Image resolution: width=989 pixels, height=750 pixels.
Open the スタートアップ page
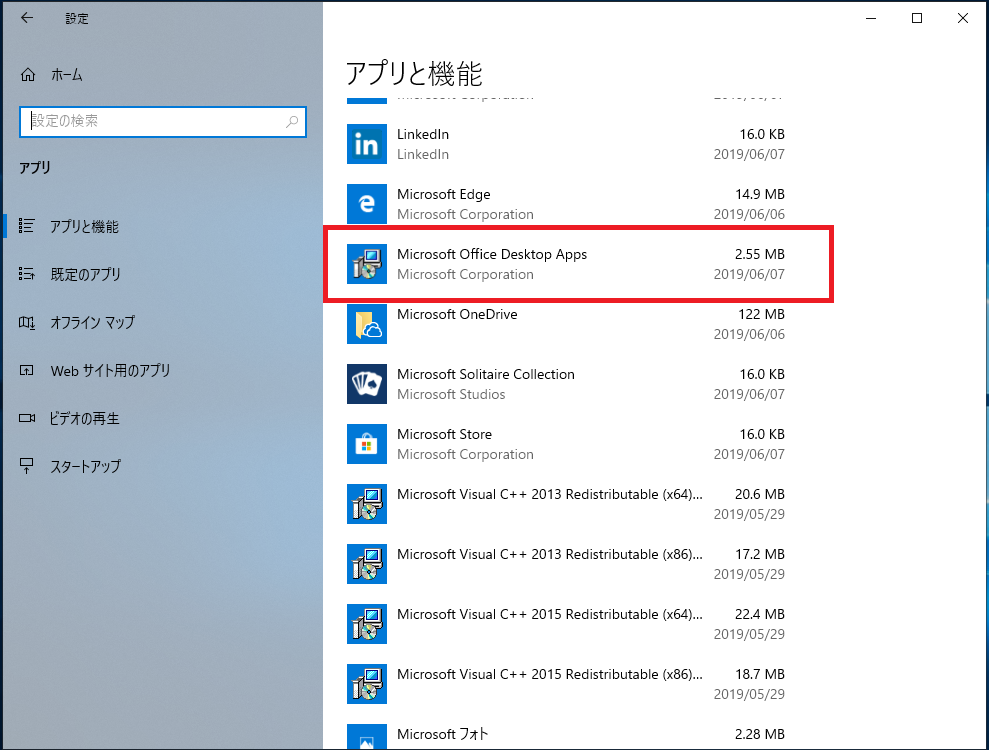click(x=163, y=466)
